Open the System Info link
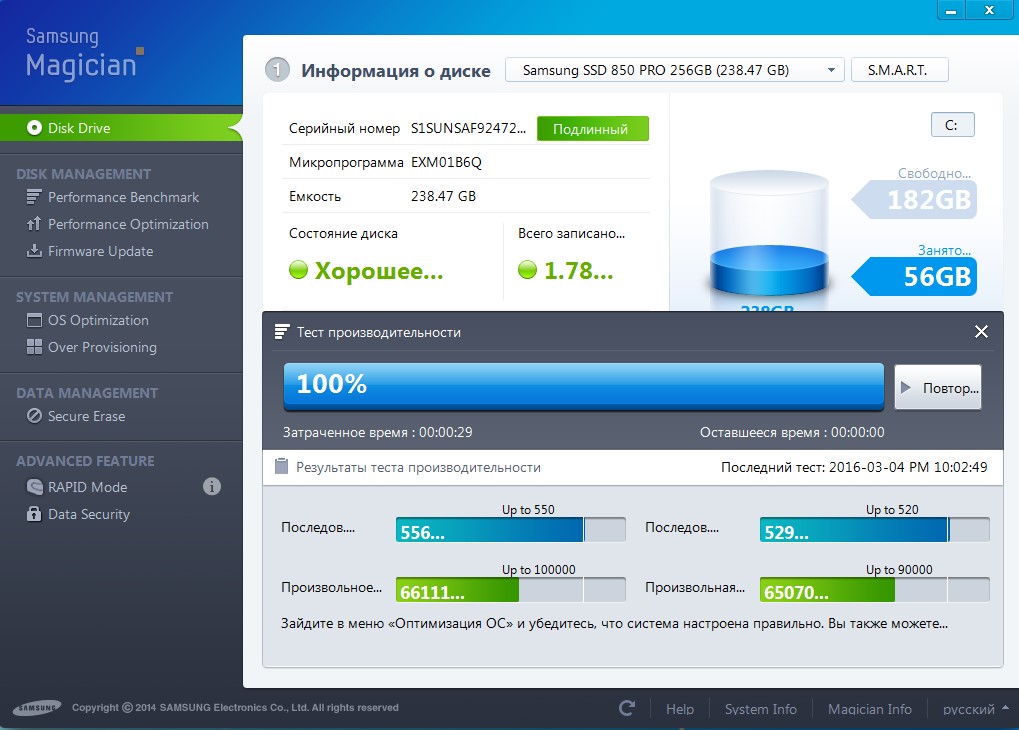This screenshot has height=730, width=1019. tap(760, 709)
